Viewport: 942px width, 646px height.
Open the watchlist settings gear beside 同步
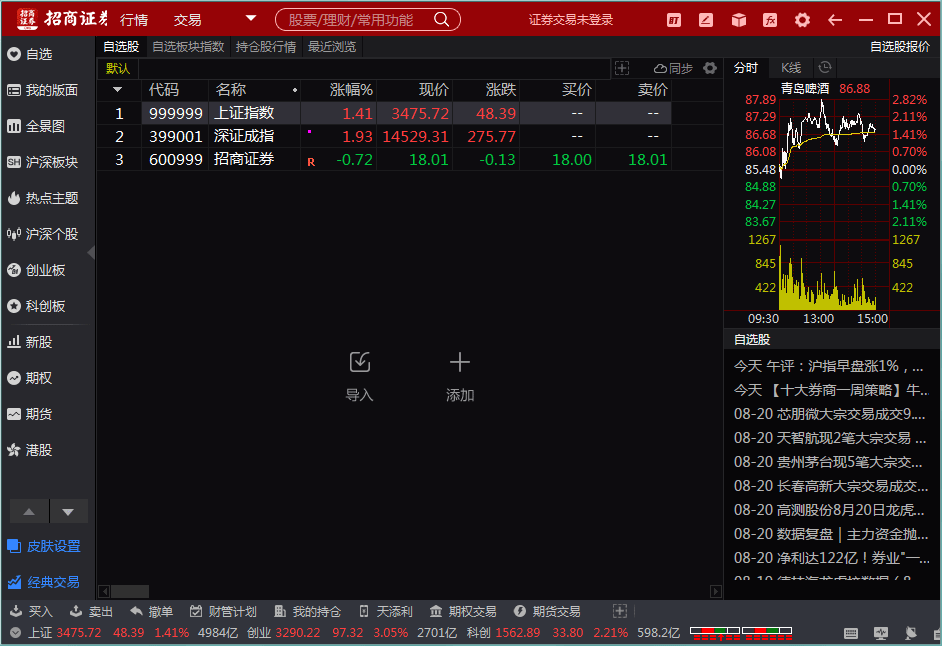pos(710,68)
